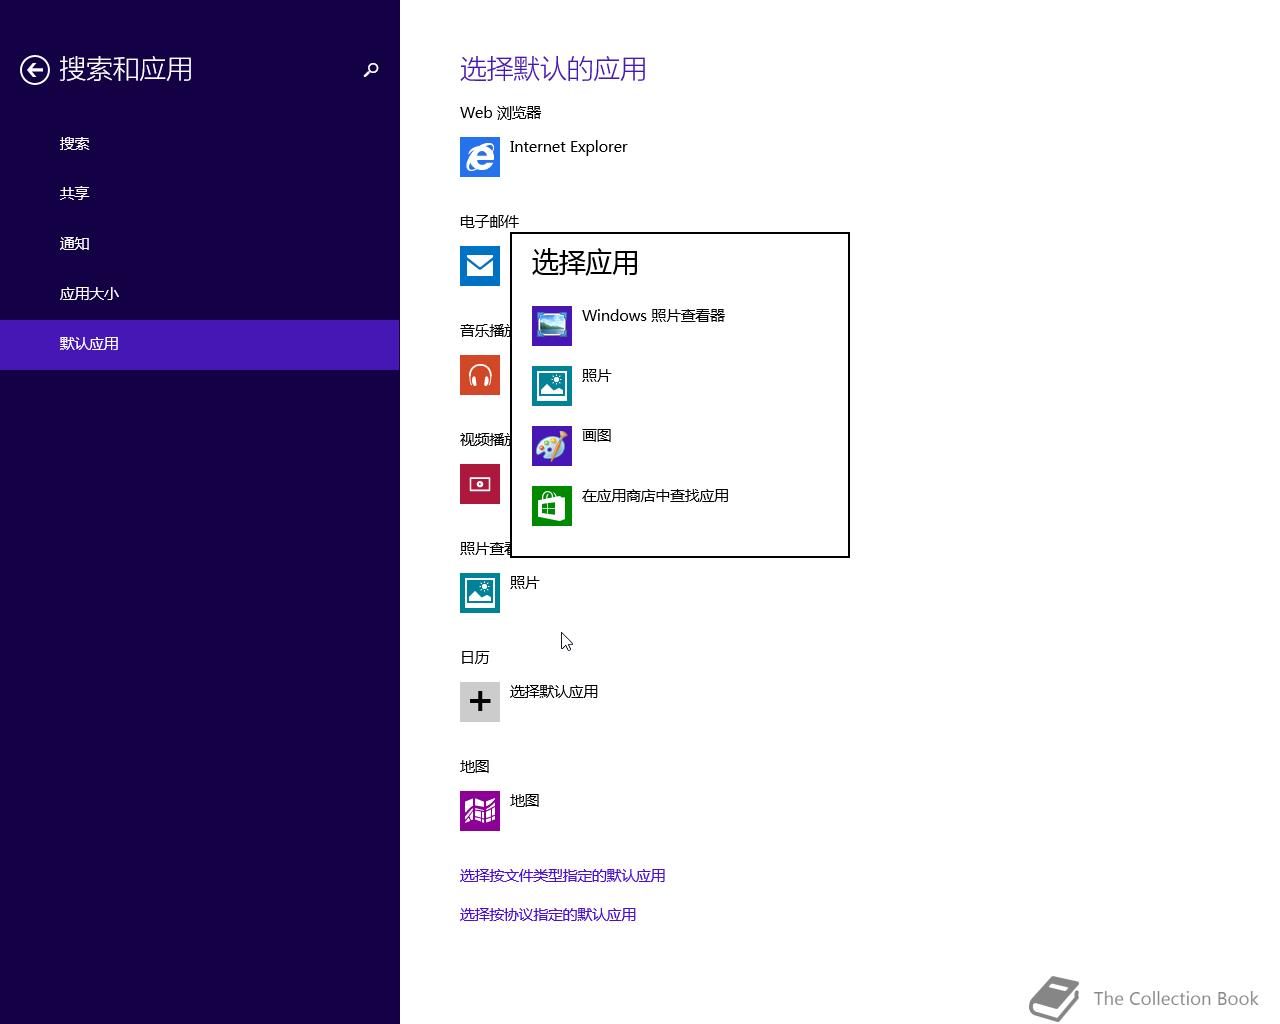
Task: Click the 照片 label in the popup list
Action: [x=596, y=376]
